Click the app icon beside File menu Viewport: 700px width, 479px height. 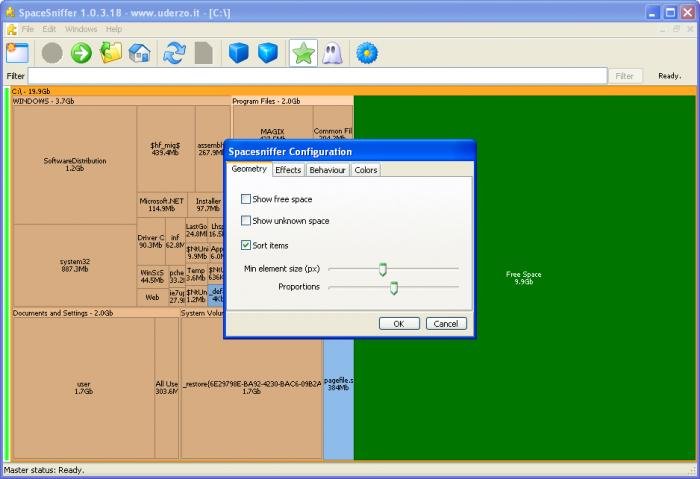point(12,29)
